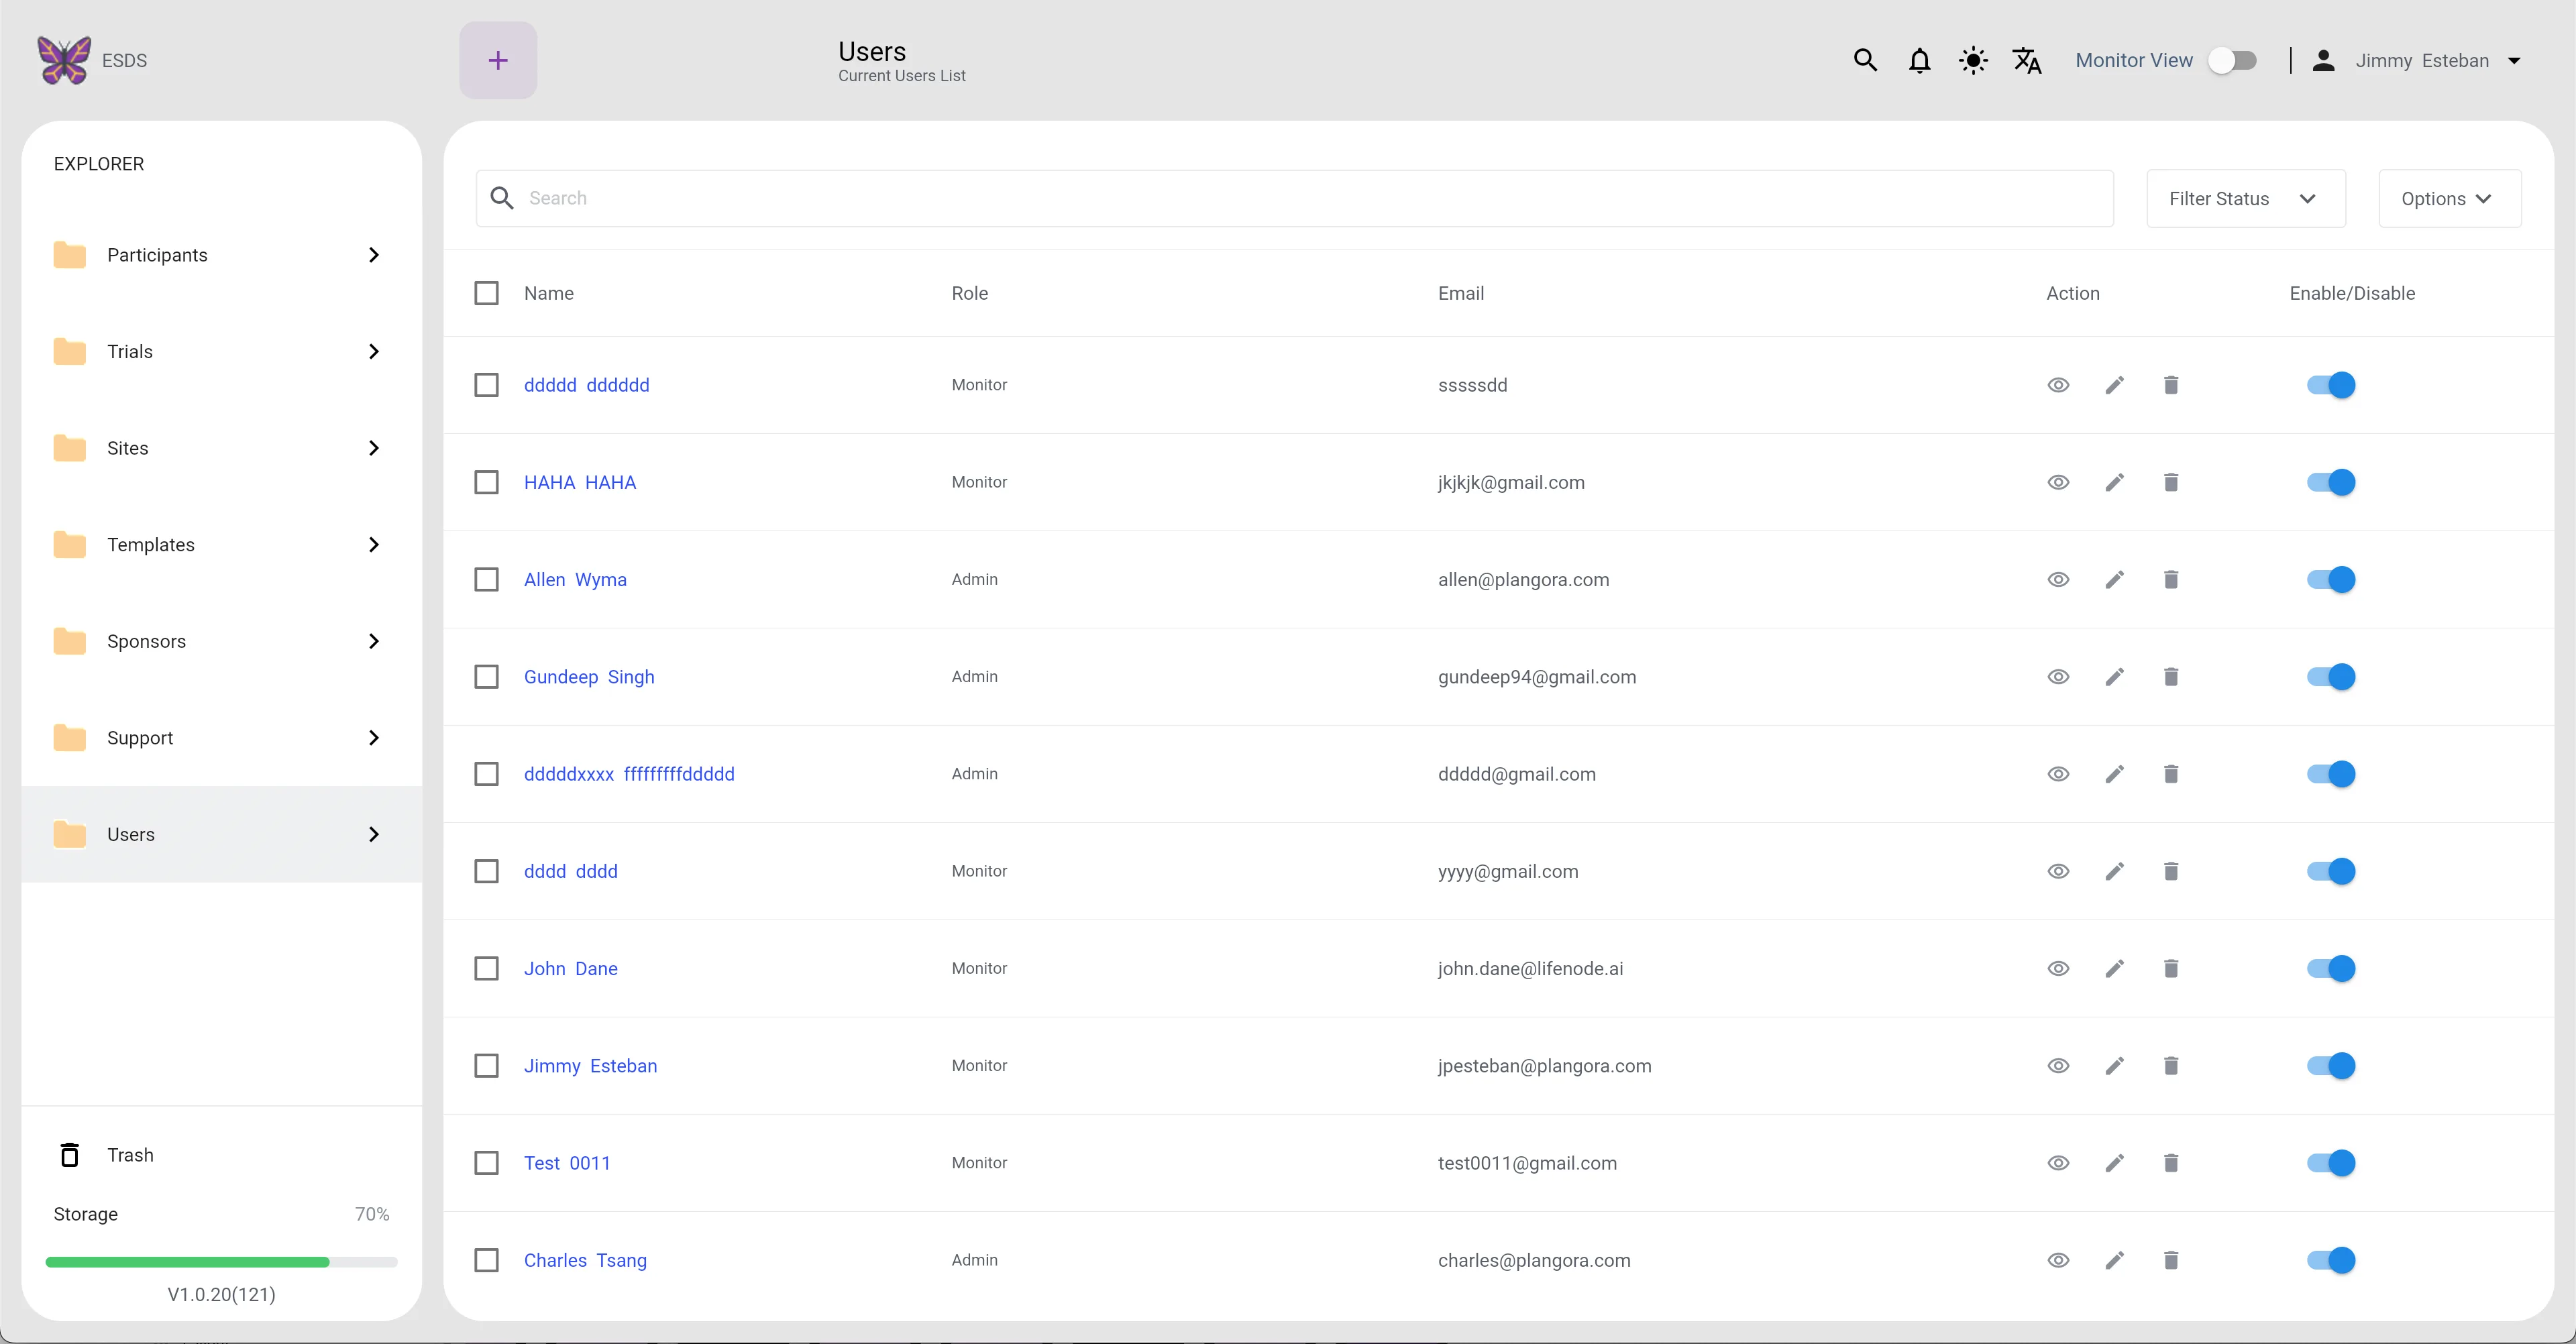2576x1344 pixels.
Task: Tick the select-all checkbox in the header
Action: coord(486,293)
